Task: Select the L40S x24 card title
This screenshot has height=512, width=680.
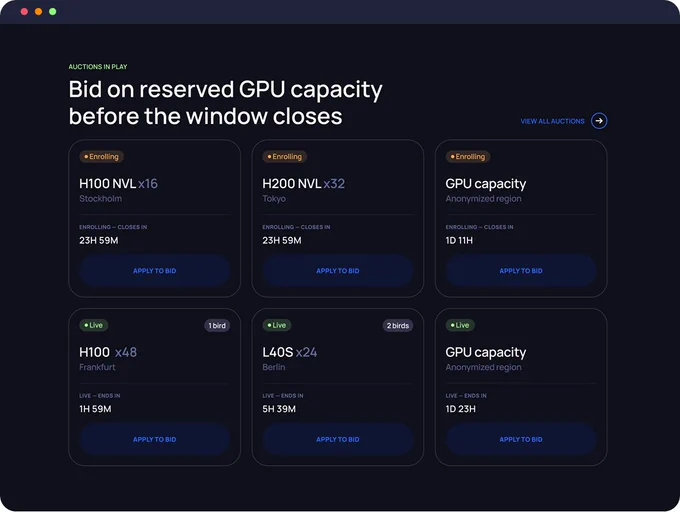Action: pos(290,352)
